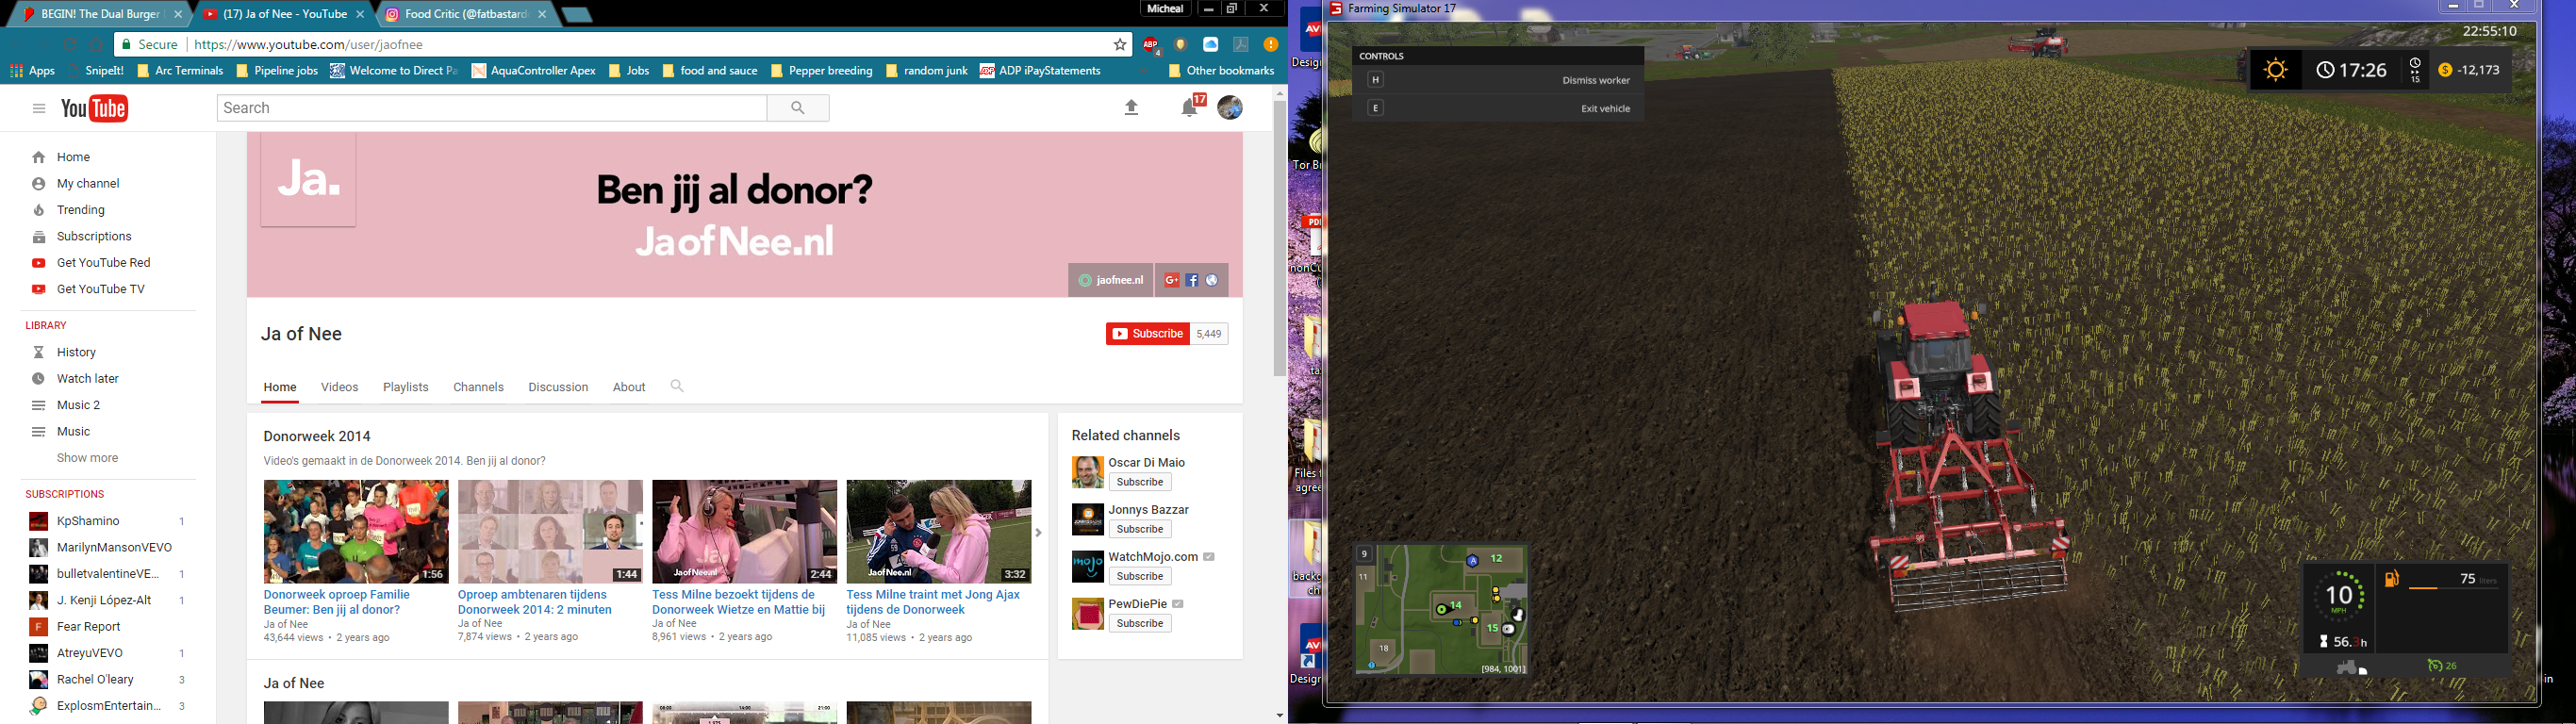Open the channel Channels tab

click(x=478, y=387)
